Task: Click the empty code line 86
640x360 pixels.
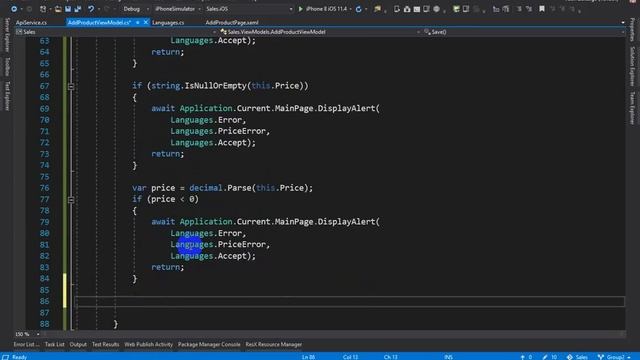Action: click(350, 301)
